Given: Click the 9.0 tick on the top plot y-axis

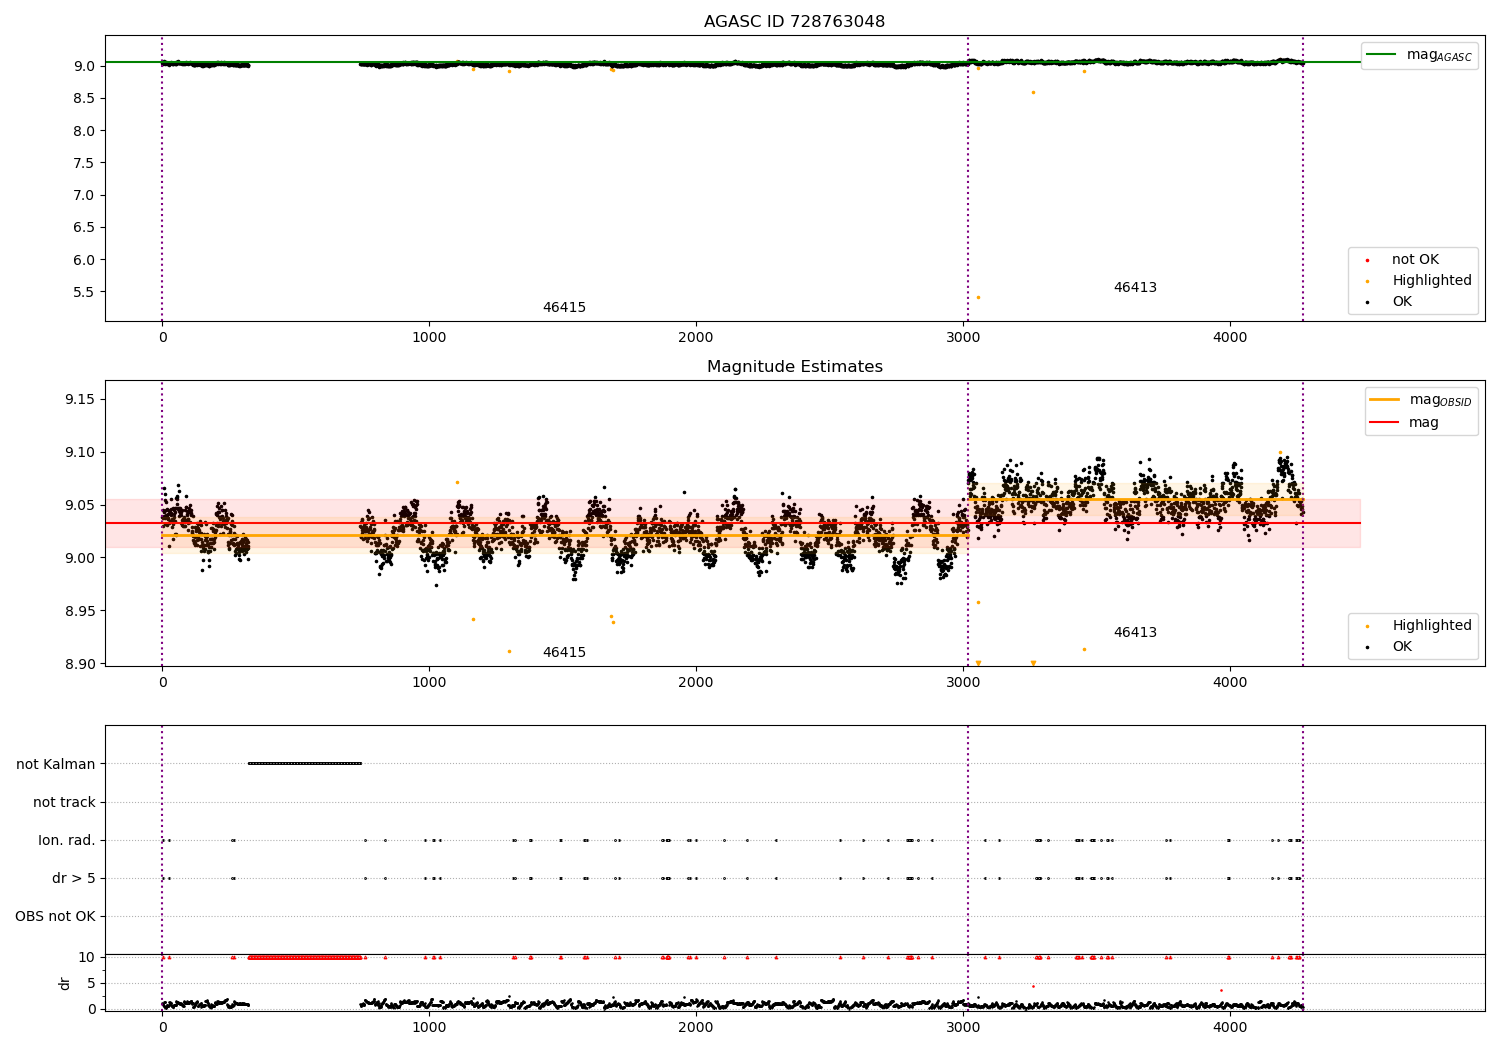Looking at the screenshot, I should (84, 66).
